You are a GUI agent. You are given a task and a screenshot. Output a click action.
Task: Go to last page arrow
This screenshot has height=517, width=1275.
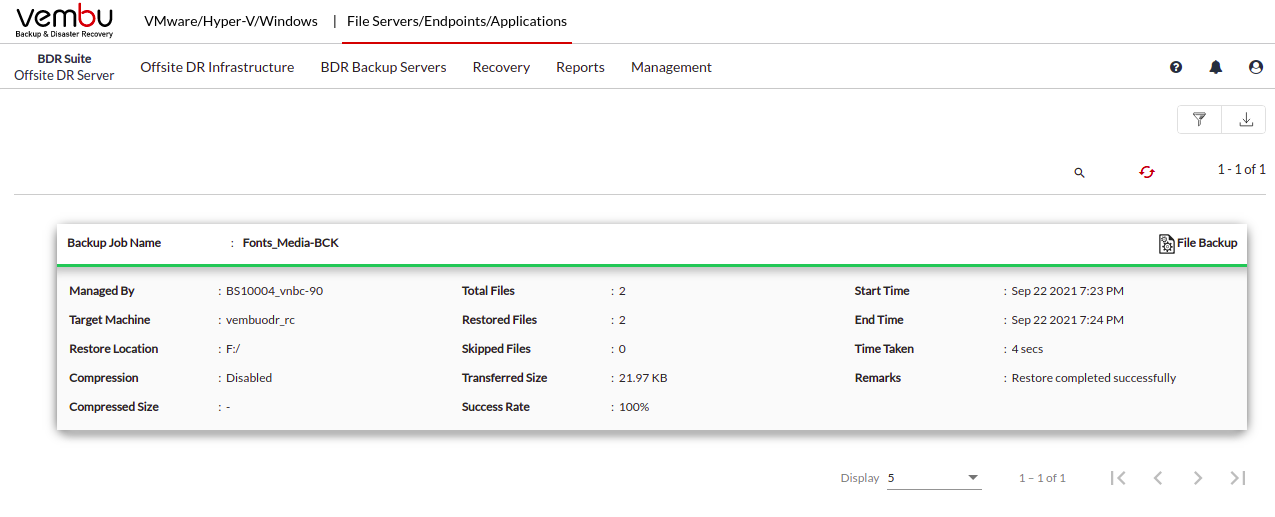coord(1237,478)
